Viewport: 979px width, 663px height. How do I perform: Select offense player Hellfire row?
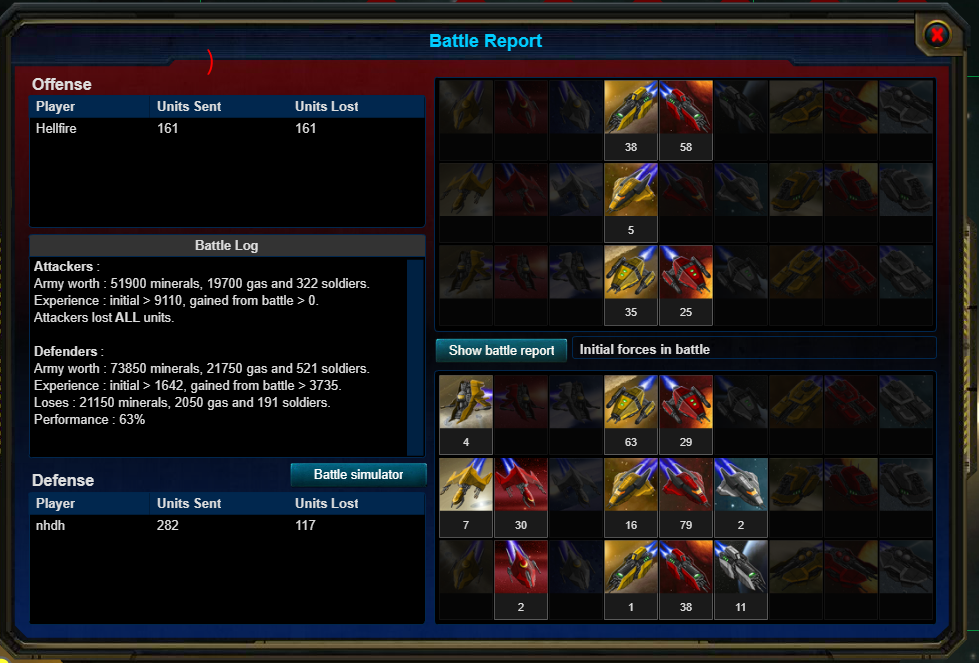point(227,129)
